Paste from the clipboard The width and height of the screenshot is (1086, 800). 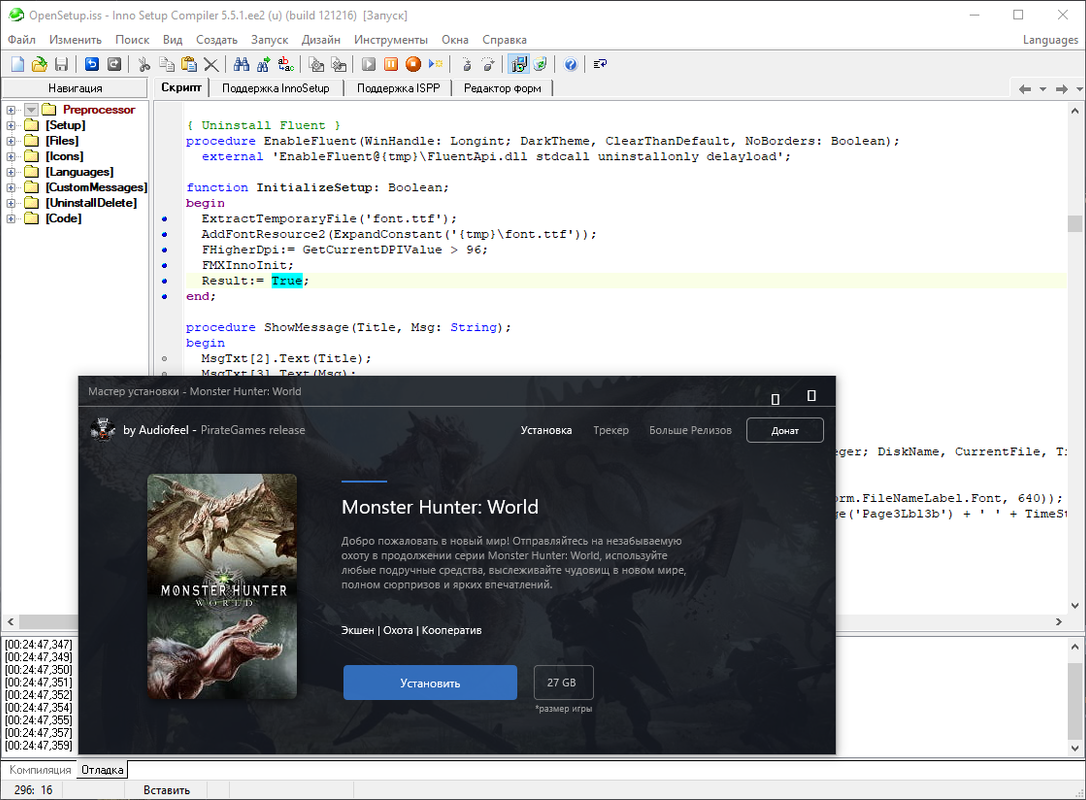pos(188,64)
